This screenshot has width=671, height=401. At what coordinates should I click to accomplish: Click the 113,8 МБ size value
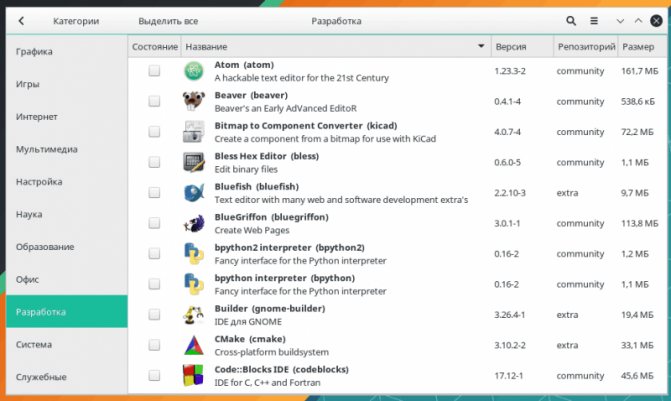640,223
